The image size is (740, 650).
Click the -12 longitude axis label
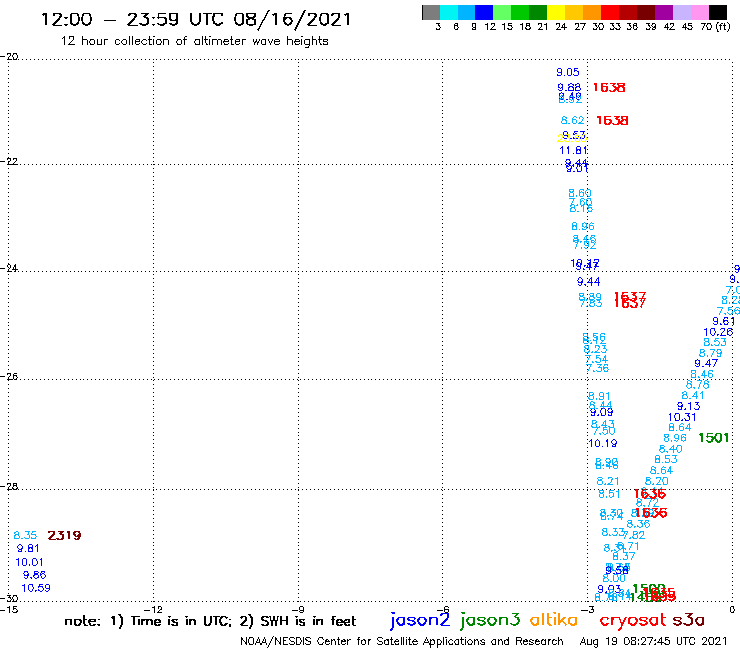(x=153, y=610)
